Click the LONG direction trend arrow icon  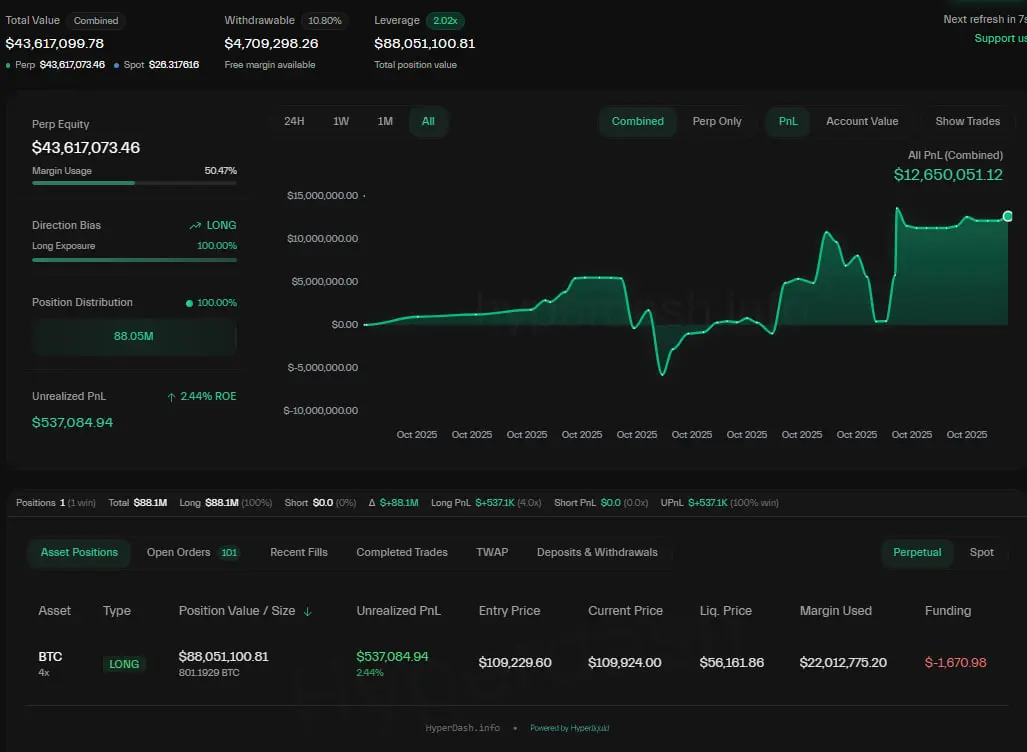[195, 226]
